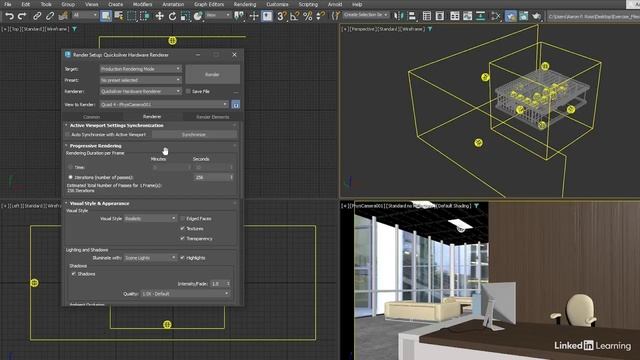Click the Lock View to Render icon
The image size is (640, 360).
click(236, 104)
